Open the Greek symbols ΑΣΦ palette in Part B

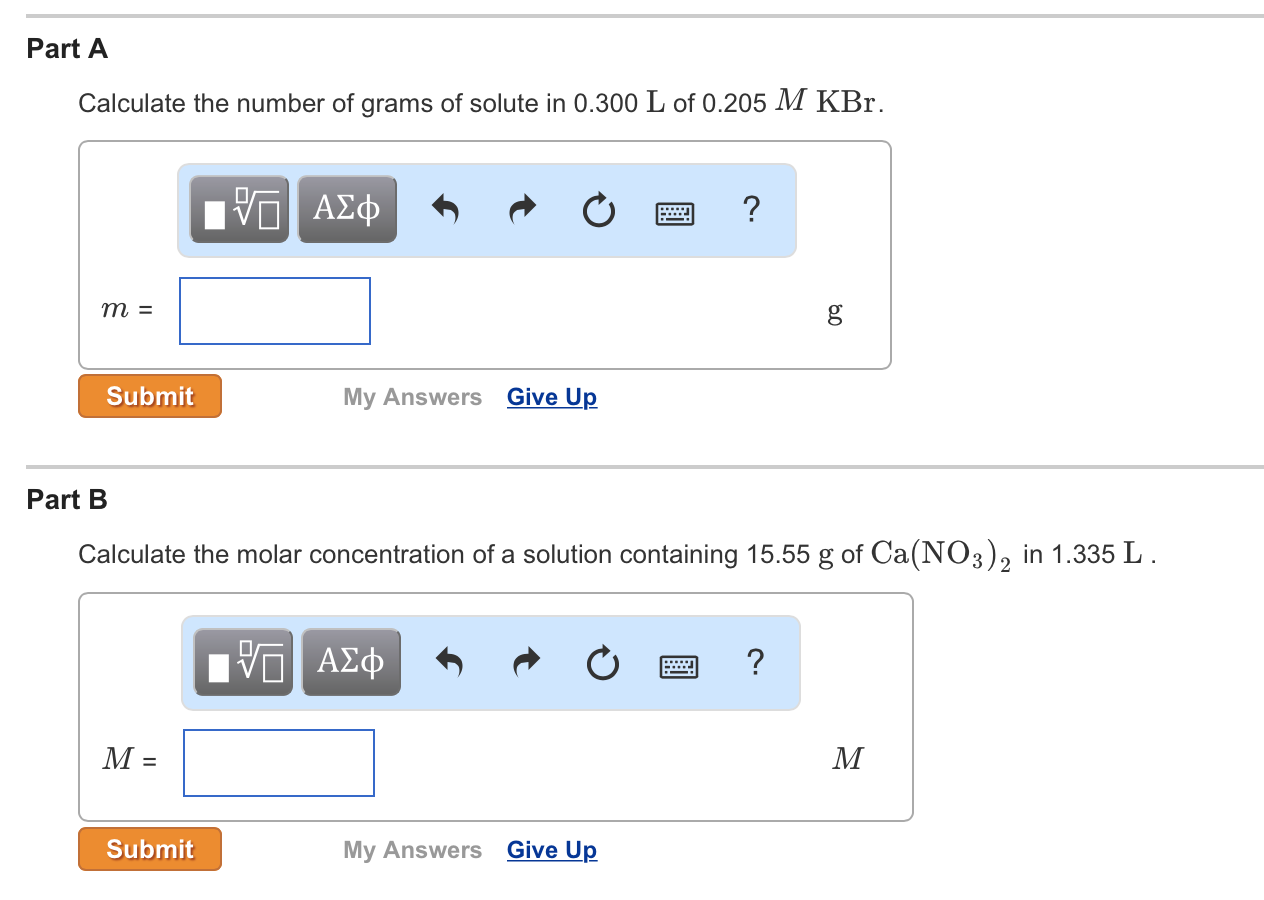tap(351, 661)
